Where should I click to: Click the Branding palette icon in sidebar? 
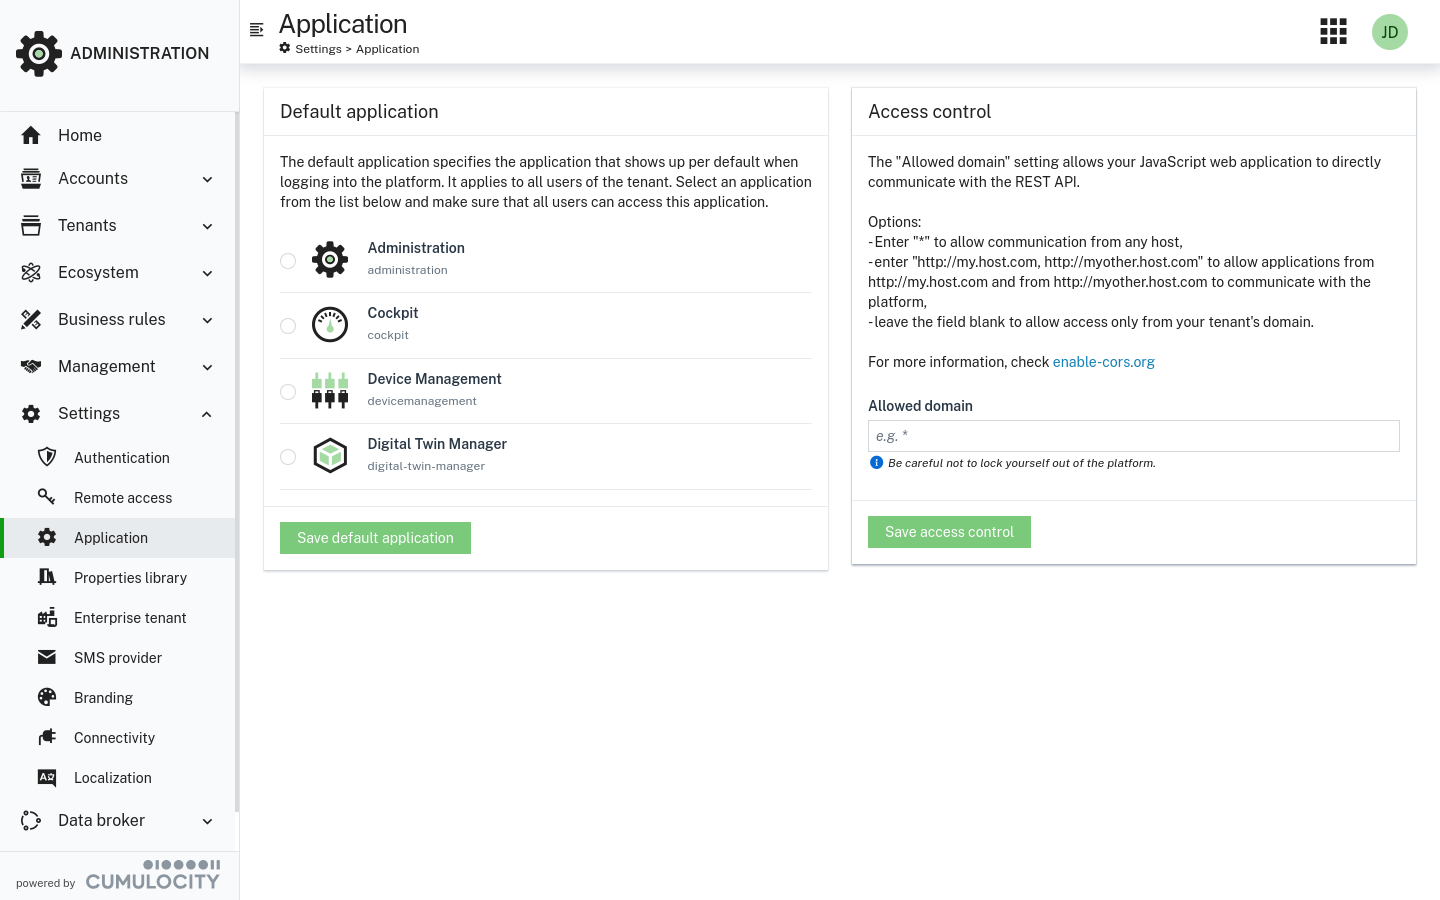point(47,697)
